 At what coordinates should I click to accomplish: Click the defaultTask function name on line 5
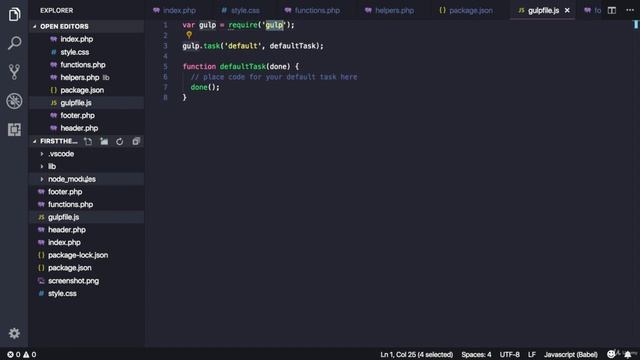pyautogui.click(x=243, y=66)
